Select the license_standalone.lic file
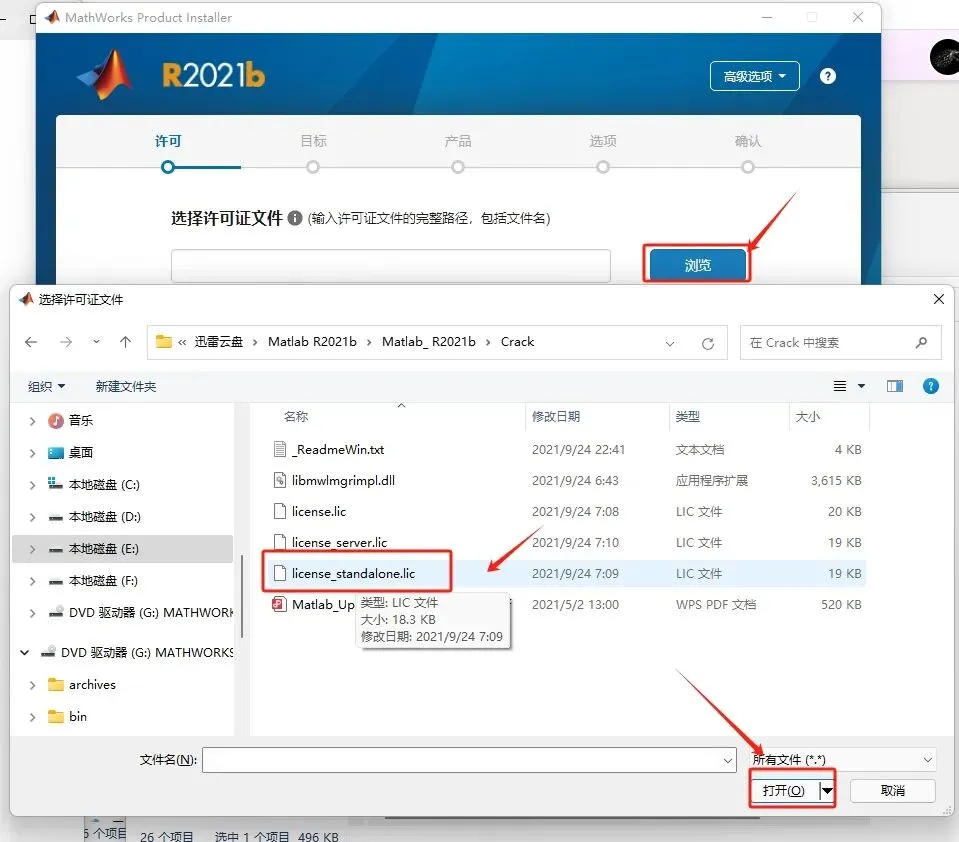Image resolution: width=959 pixels, height=842 pixels. 354,574
